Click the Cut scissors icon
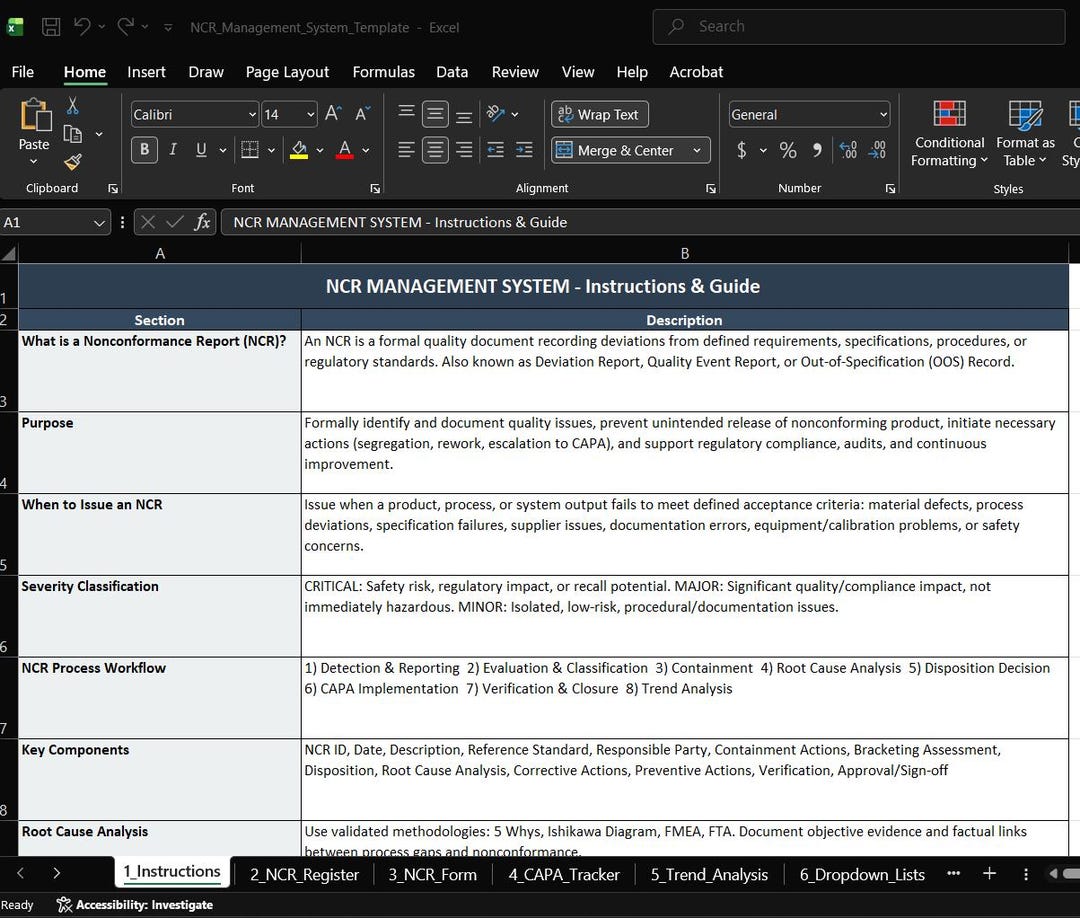The width and height of the screenshot is (1080, 918). (x=72, y=106)
